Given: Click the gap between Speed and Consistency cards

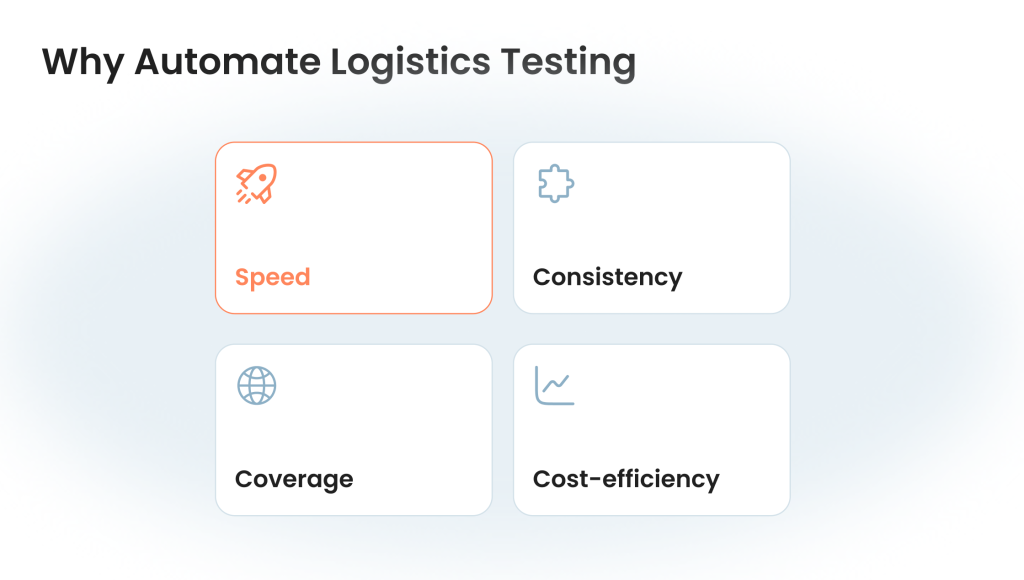Looking at the screenshot, I should (x=503, y=228).
